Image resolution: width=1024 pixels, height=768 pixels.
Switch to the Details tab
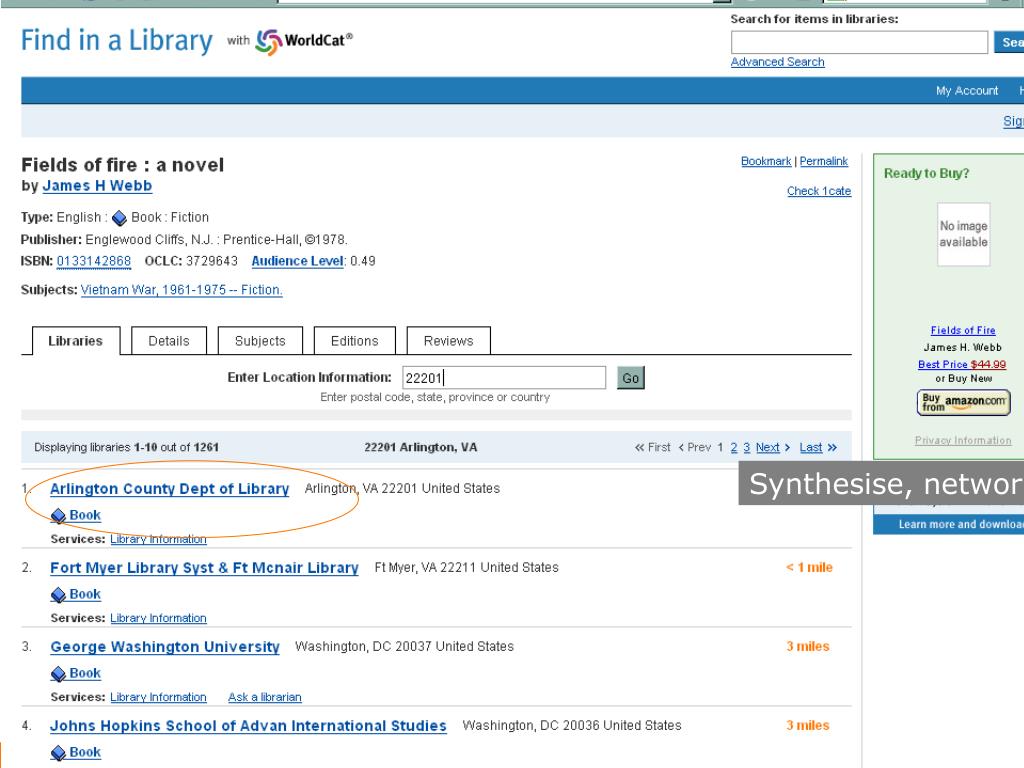[x=168, y=341]
